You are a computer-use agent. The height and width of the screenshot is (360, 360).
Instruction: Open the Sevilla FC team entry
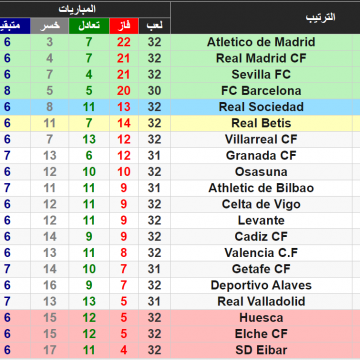click(x=261, y=74)
